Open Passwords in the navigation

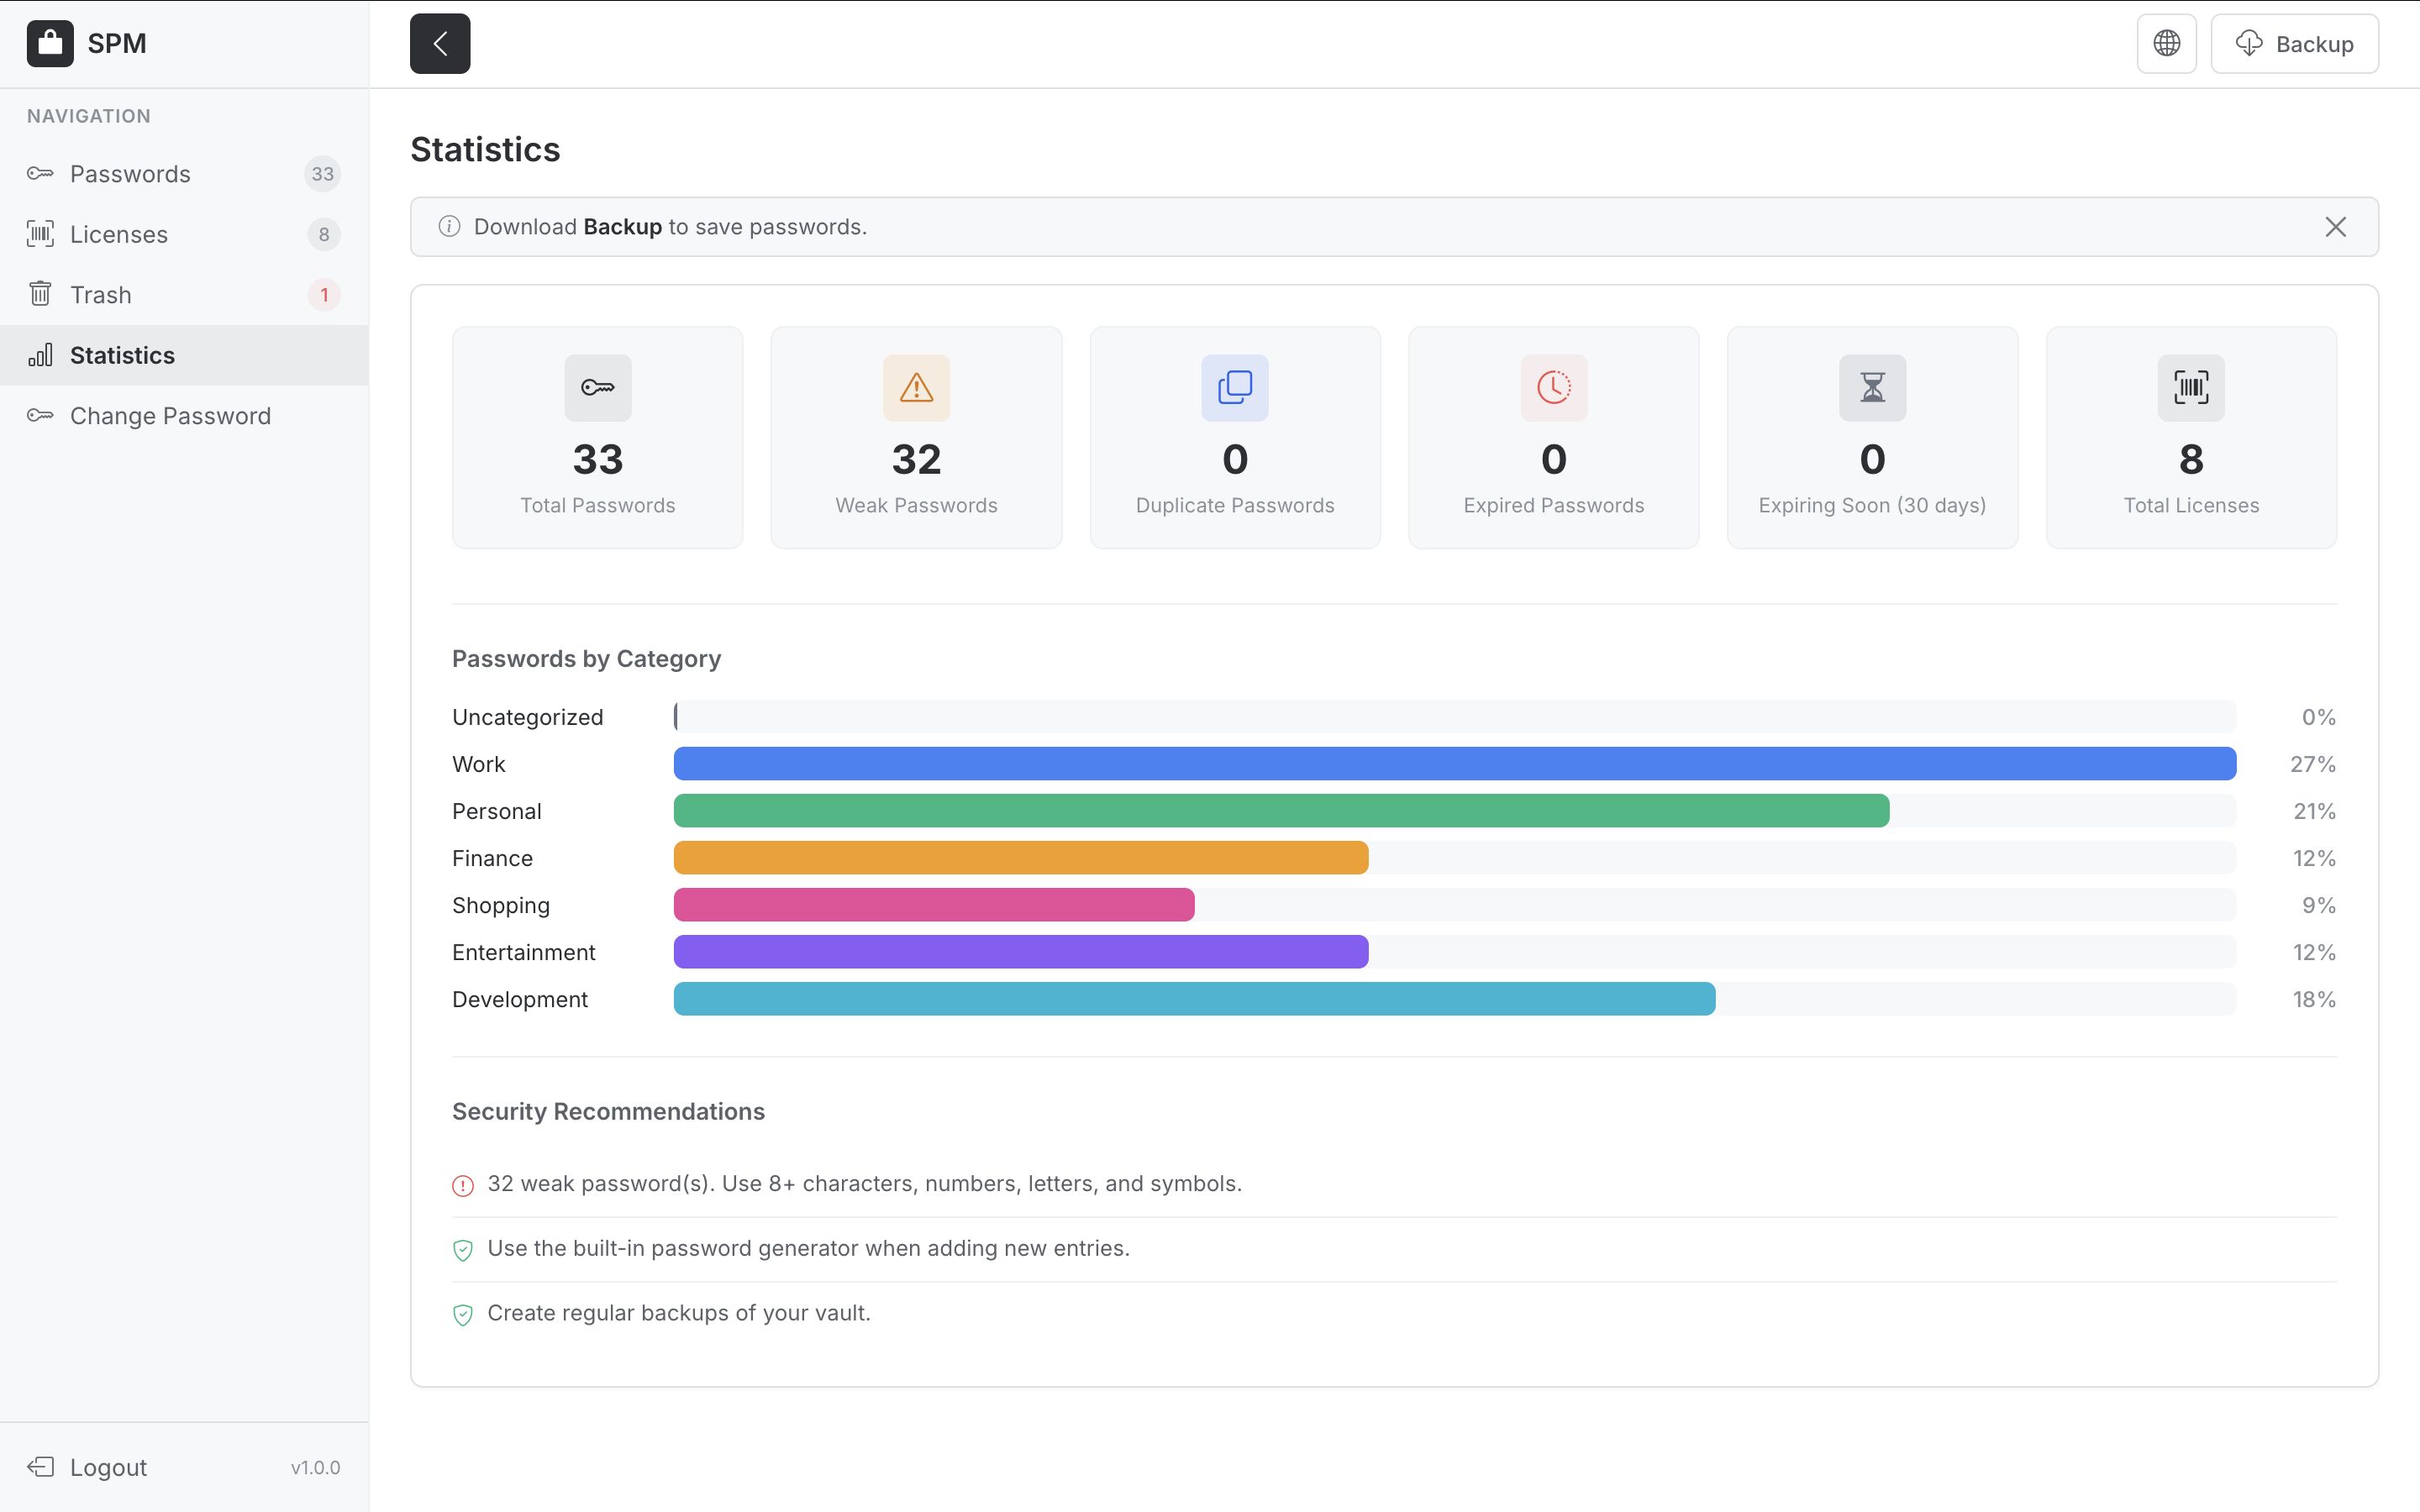coord(130,174)
